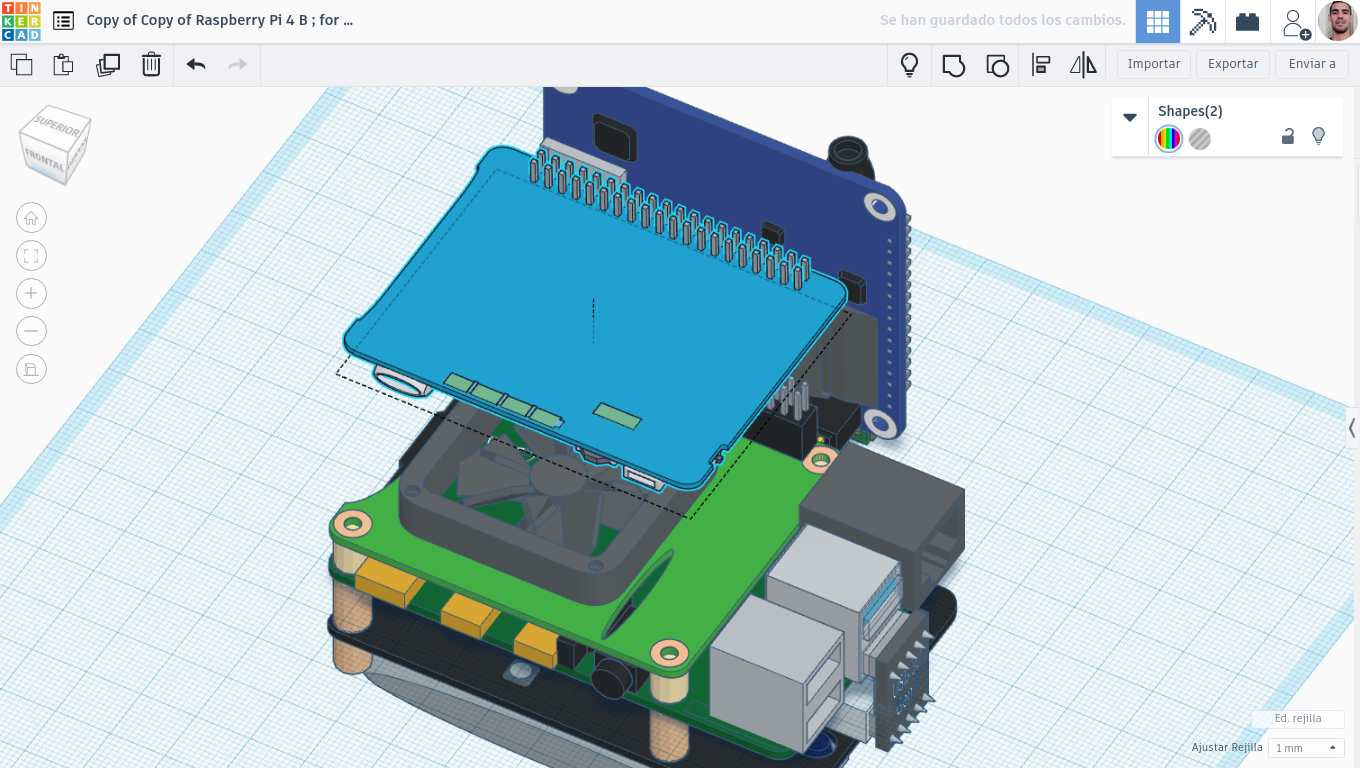Rename the design title text
The image size is (1360, 768).
220,20
